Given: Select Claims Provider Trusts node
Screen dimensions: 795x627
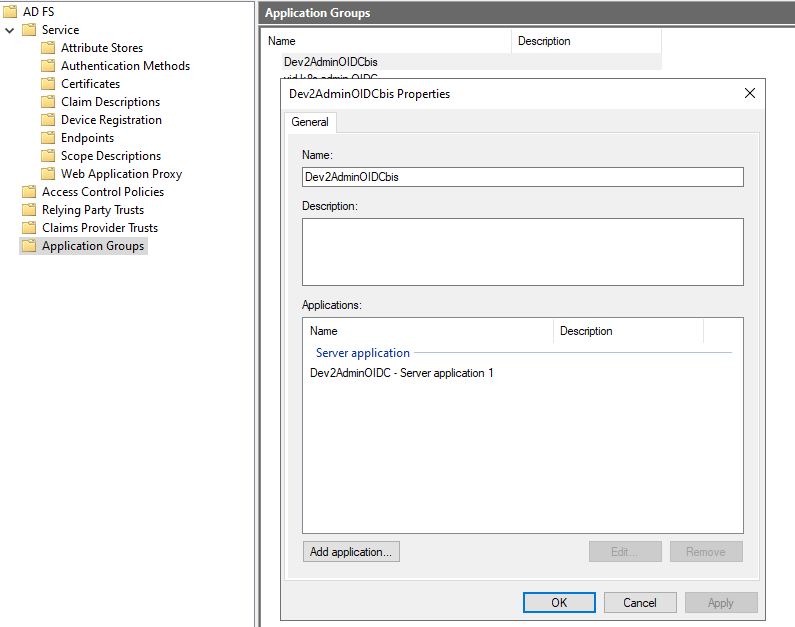Looking at the screenshot, I should pyautogui.click(x=100, y=228).
